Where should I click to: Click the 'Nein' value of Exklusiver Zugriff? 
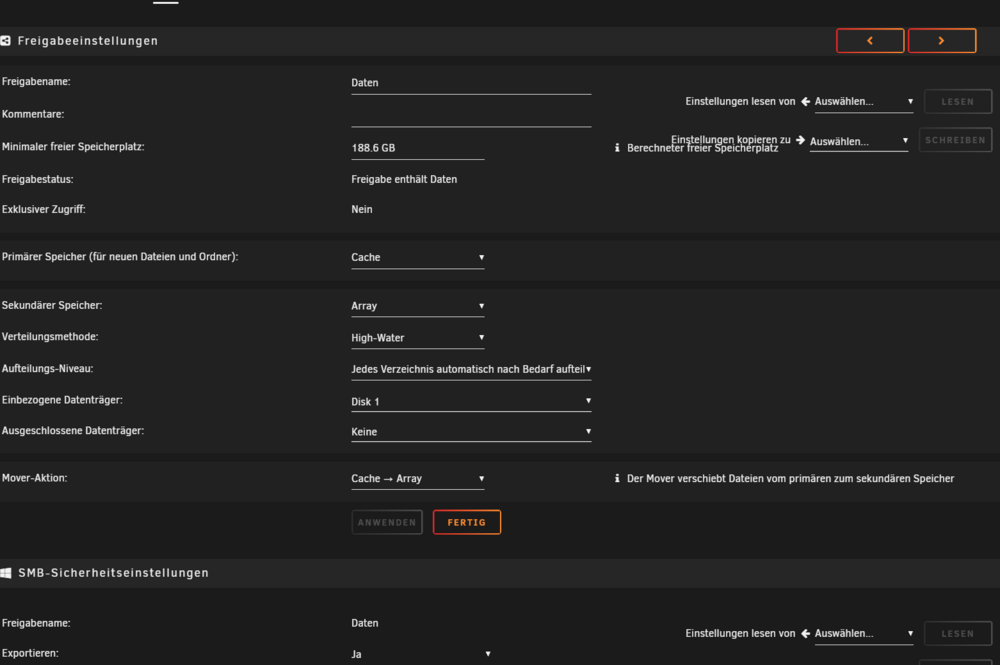[x=362, y=209]
